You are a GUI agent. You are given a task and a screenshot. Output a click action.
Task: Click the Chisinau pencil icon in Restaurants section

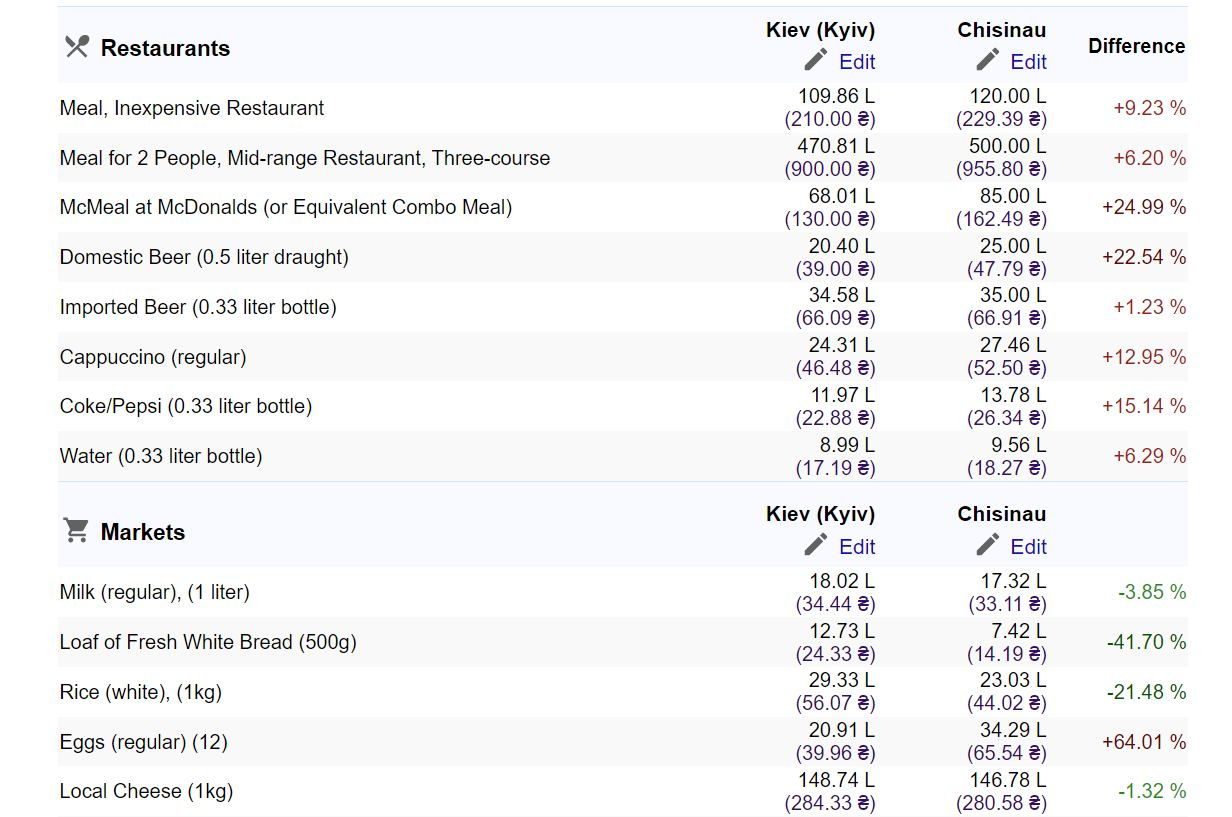[x=988, y=60]
